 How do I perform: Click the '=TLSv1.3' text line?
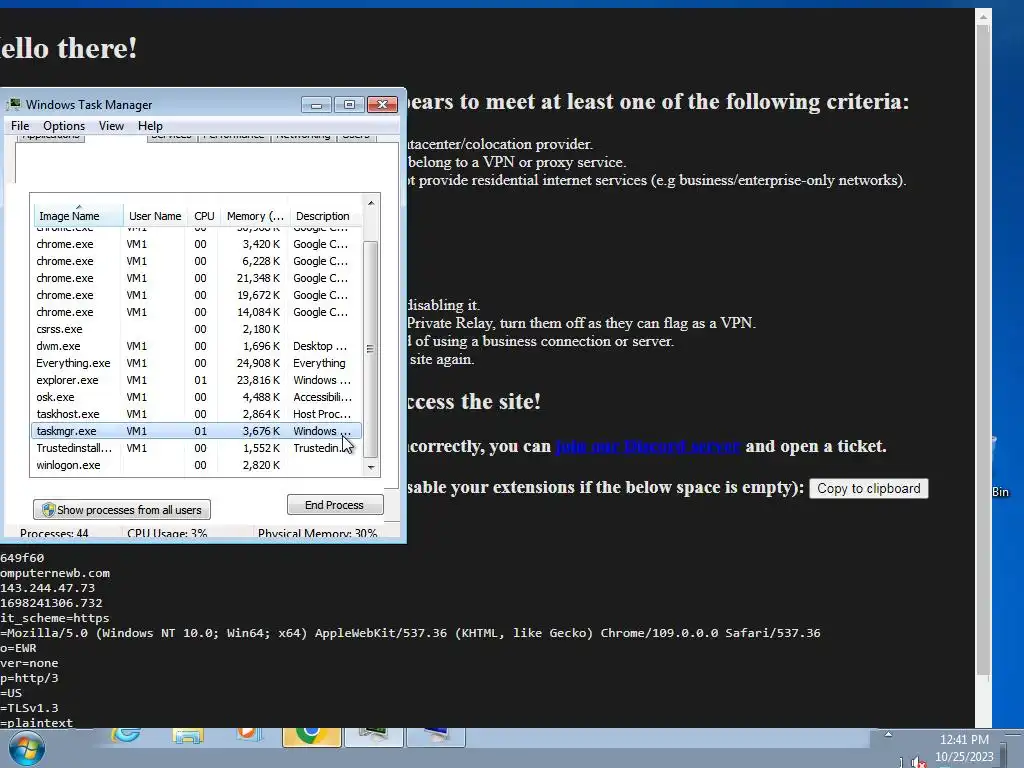tap(29, 708)
